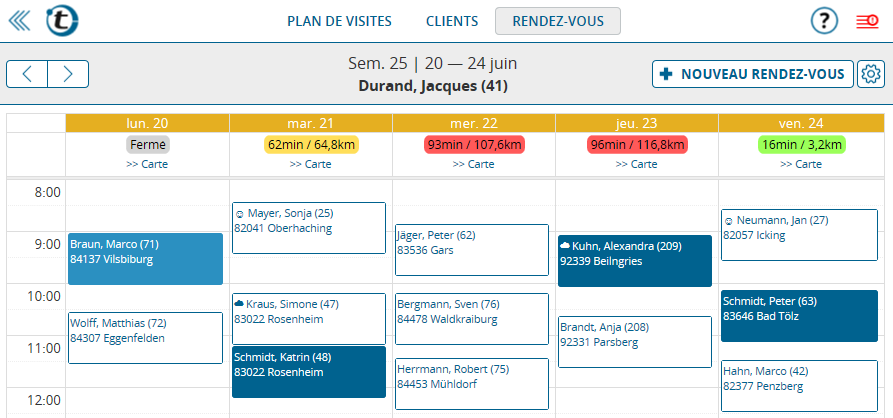Click the red alert notification icon
This screenshot has width=893, height=418.
click(867, 22)
